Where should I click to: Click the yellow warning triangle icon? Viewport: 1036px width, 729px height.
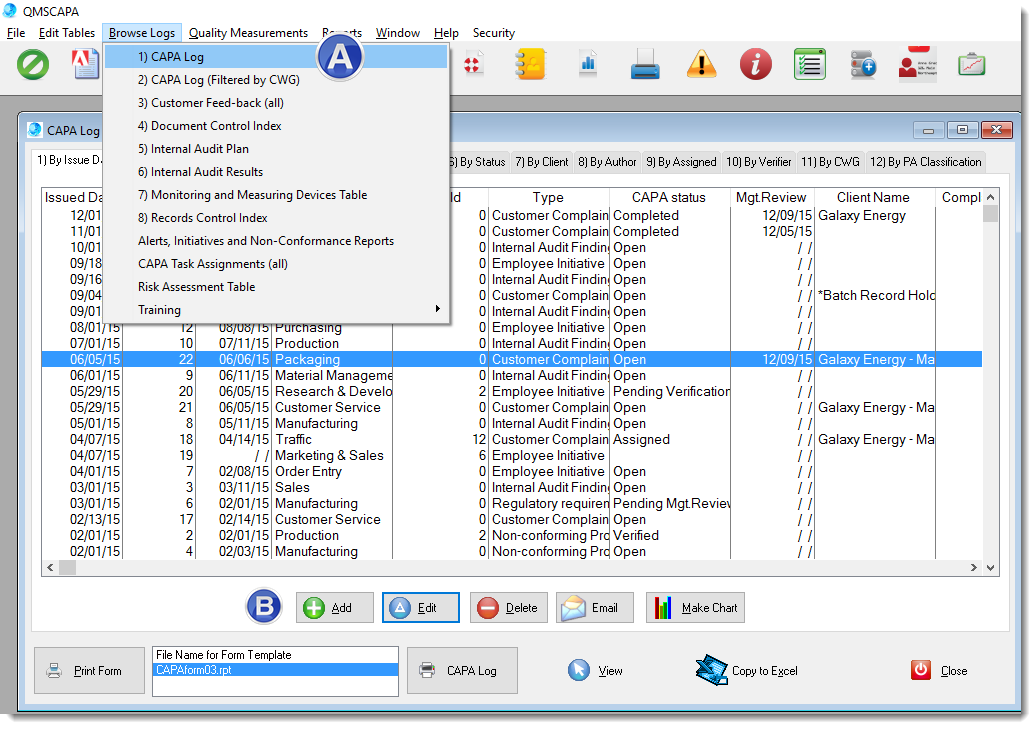(701, 65)
